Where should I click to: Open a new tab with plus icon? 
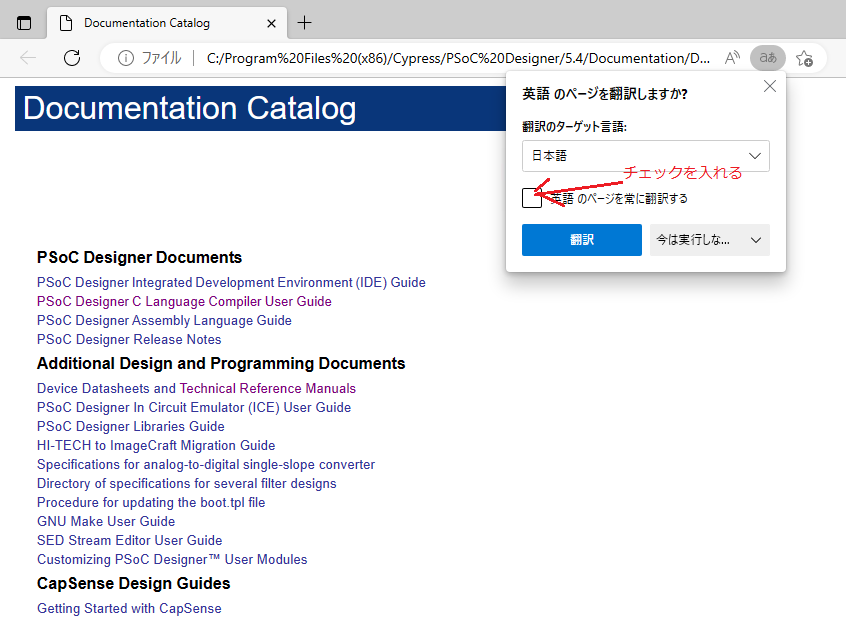tap(304, 23)
